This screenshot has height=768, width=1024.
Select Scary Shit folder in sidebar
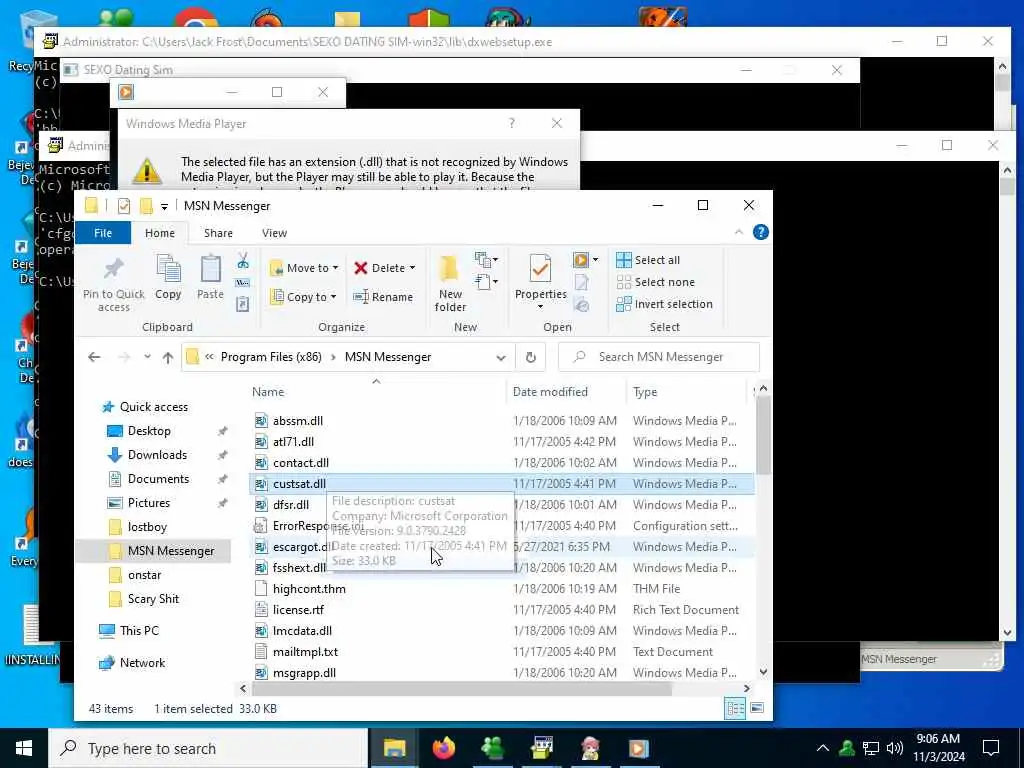(153, 599)
